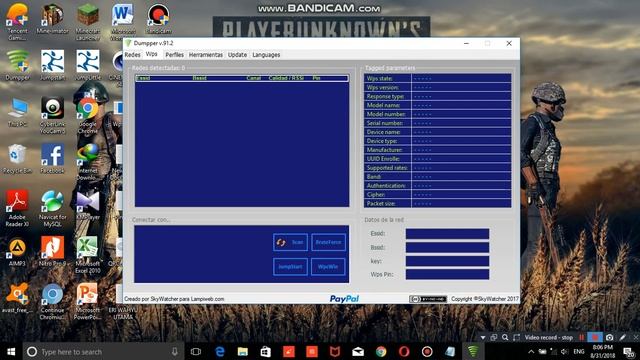The image size is (640, 360).
Task: Focus the key input field
Action: [x=447, y=261]
